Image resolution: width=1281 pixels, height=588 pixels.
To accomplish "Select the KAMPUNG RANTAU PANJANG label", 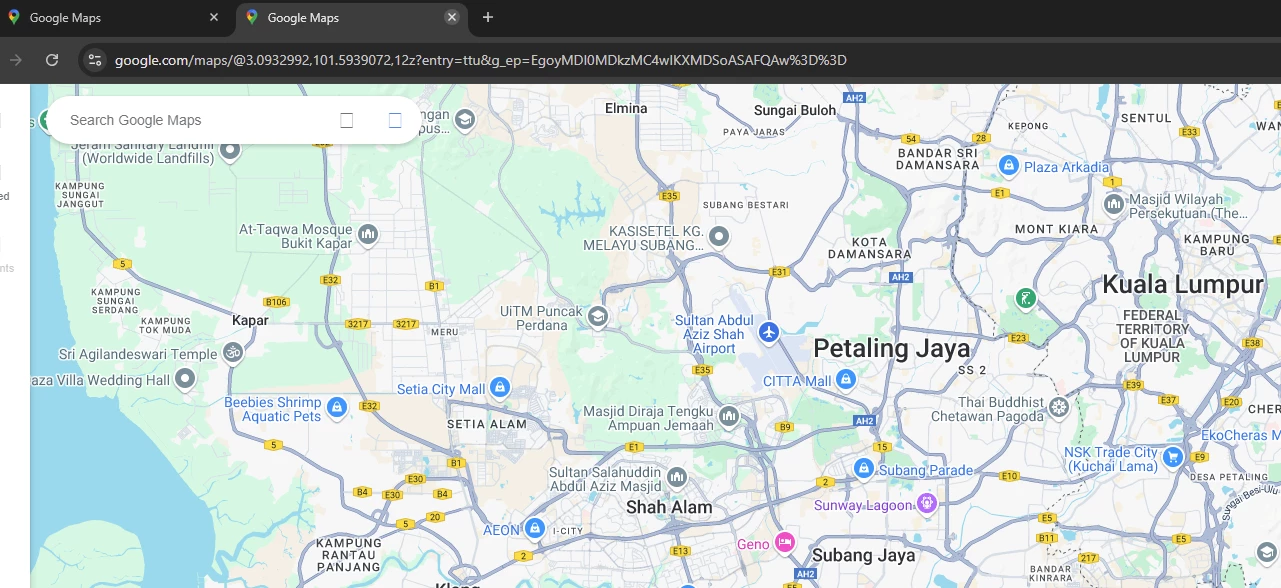I will click(x=349, y=556).
